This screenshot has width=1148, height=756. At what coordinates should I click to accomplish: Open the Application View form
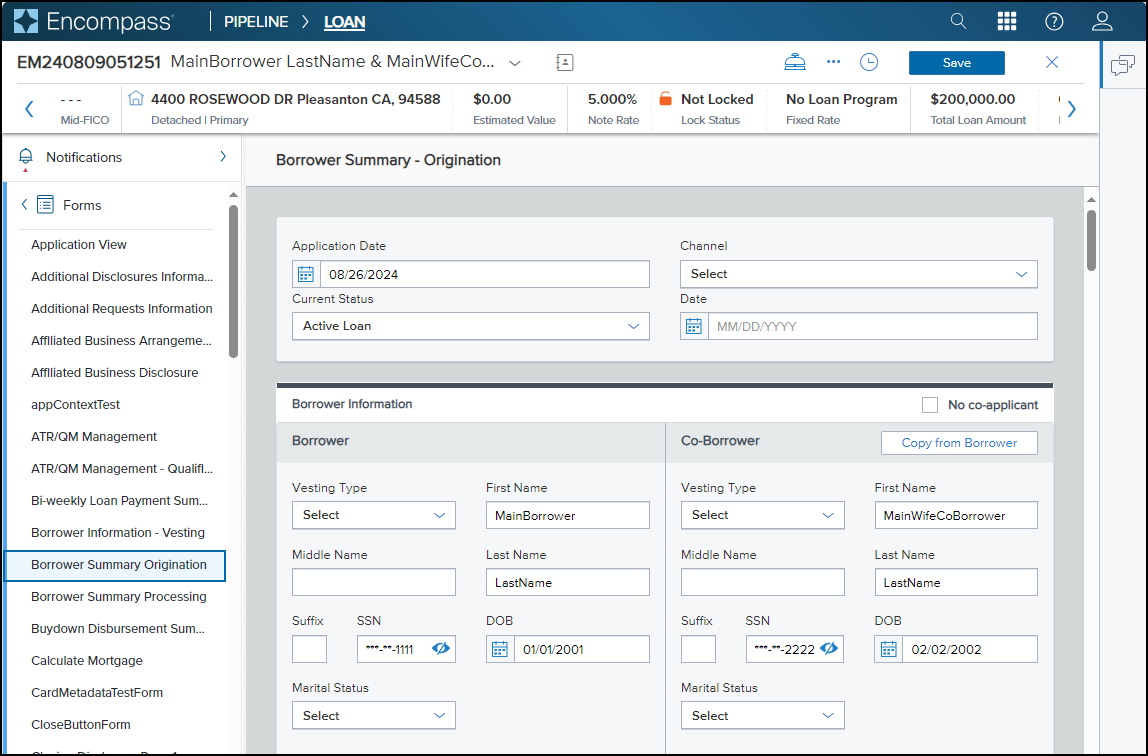pos(79,244)
